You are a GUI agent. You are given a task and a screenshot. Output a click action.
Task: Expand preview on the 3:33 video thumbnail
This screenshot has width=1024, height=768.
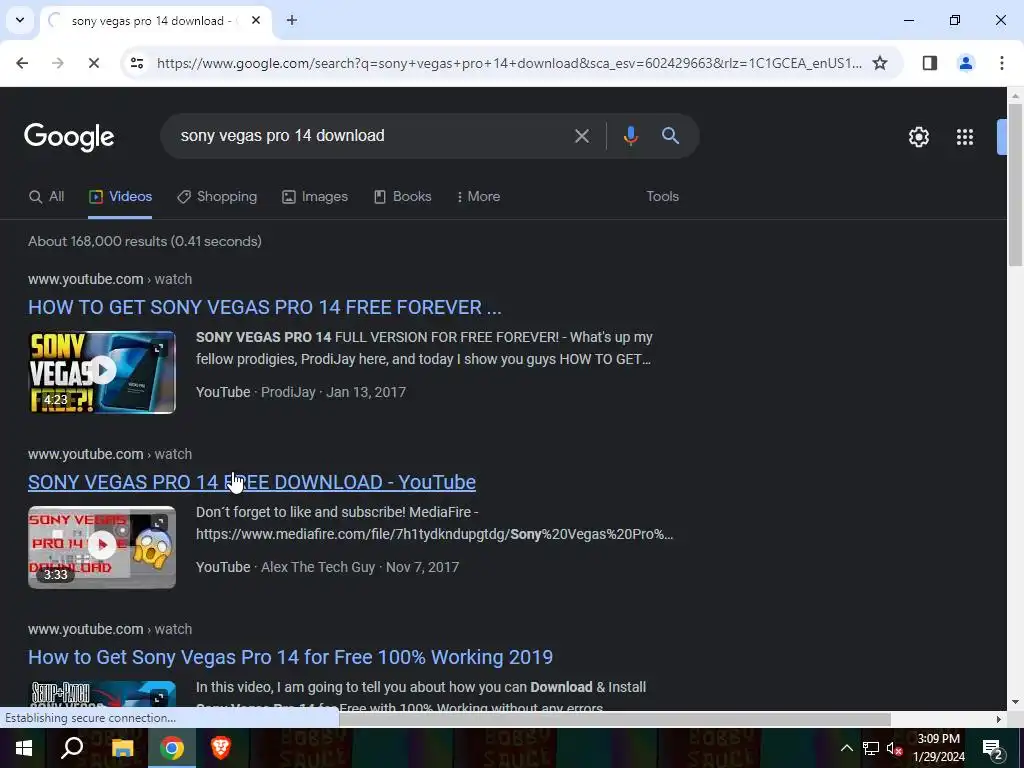pos(159,522)
